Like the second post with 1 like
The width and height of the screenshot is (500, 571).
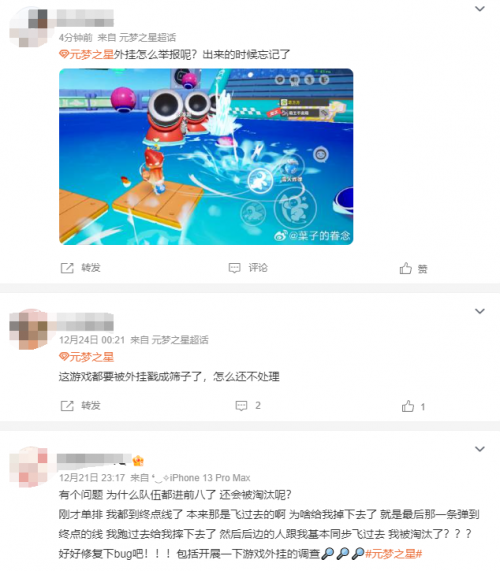pyautogui.click(x=413, y=406)
